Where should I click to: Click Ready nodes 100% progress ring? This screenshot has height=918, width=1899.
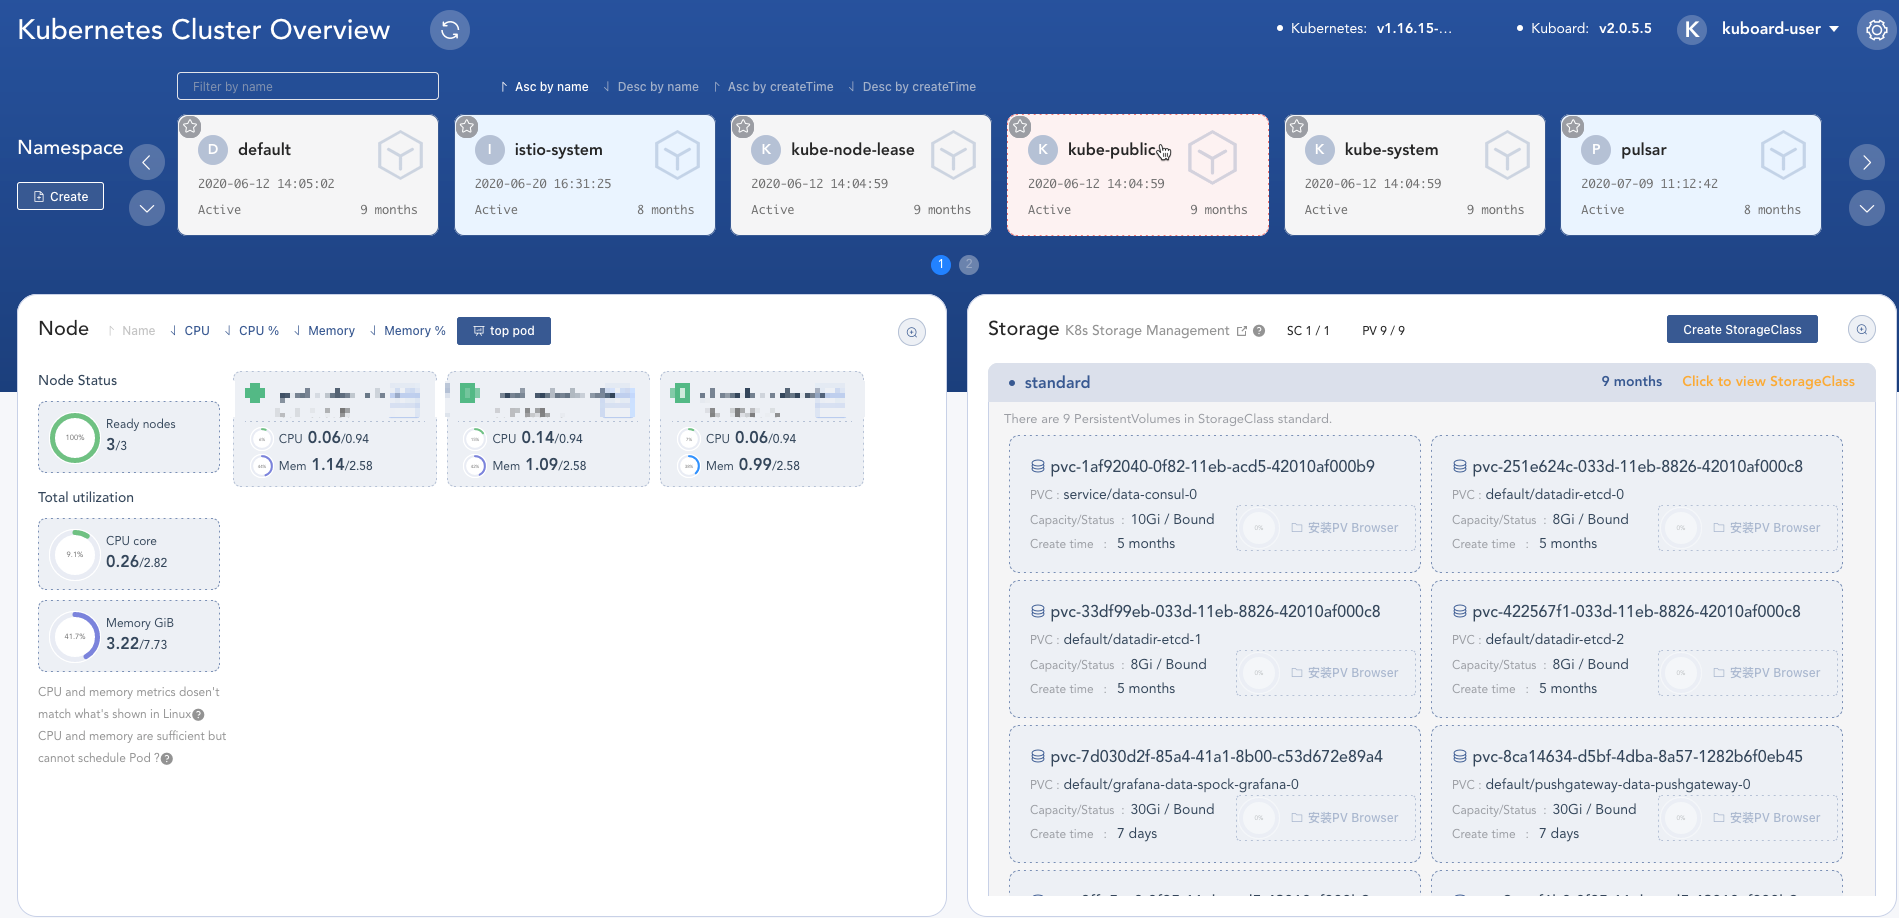click(75, 438)
